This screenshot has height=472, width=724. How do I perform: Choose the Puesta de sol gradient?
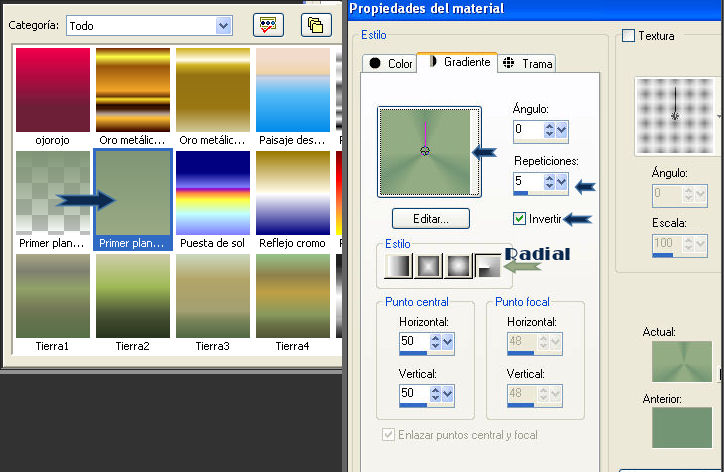[213, 193]
